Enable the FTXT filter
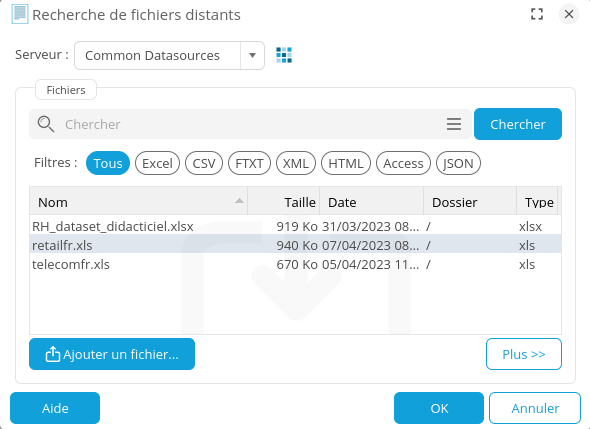The image size is (590, 429). click(249, 163)
